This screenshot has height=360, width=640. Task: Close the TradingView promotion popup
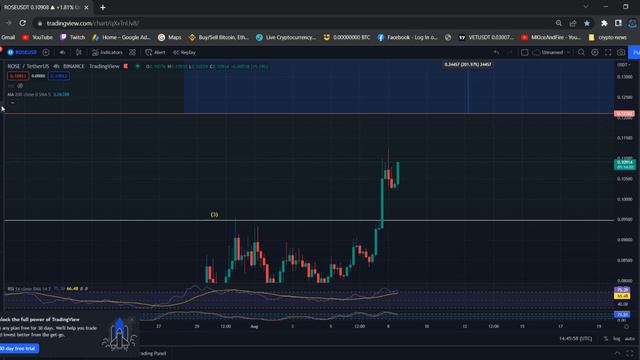(131, 319)
